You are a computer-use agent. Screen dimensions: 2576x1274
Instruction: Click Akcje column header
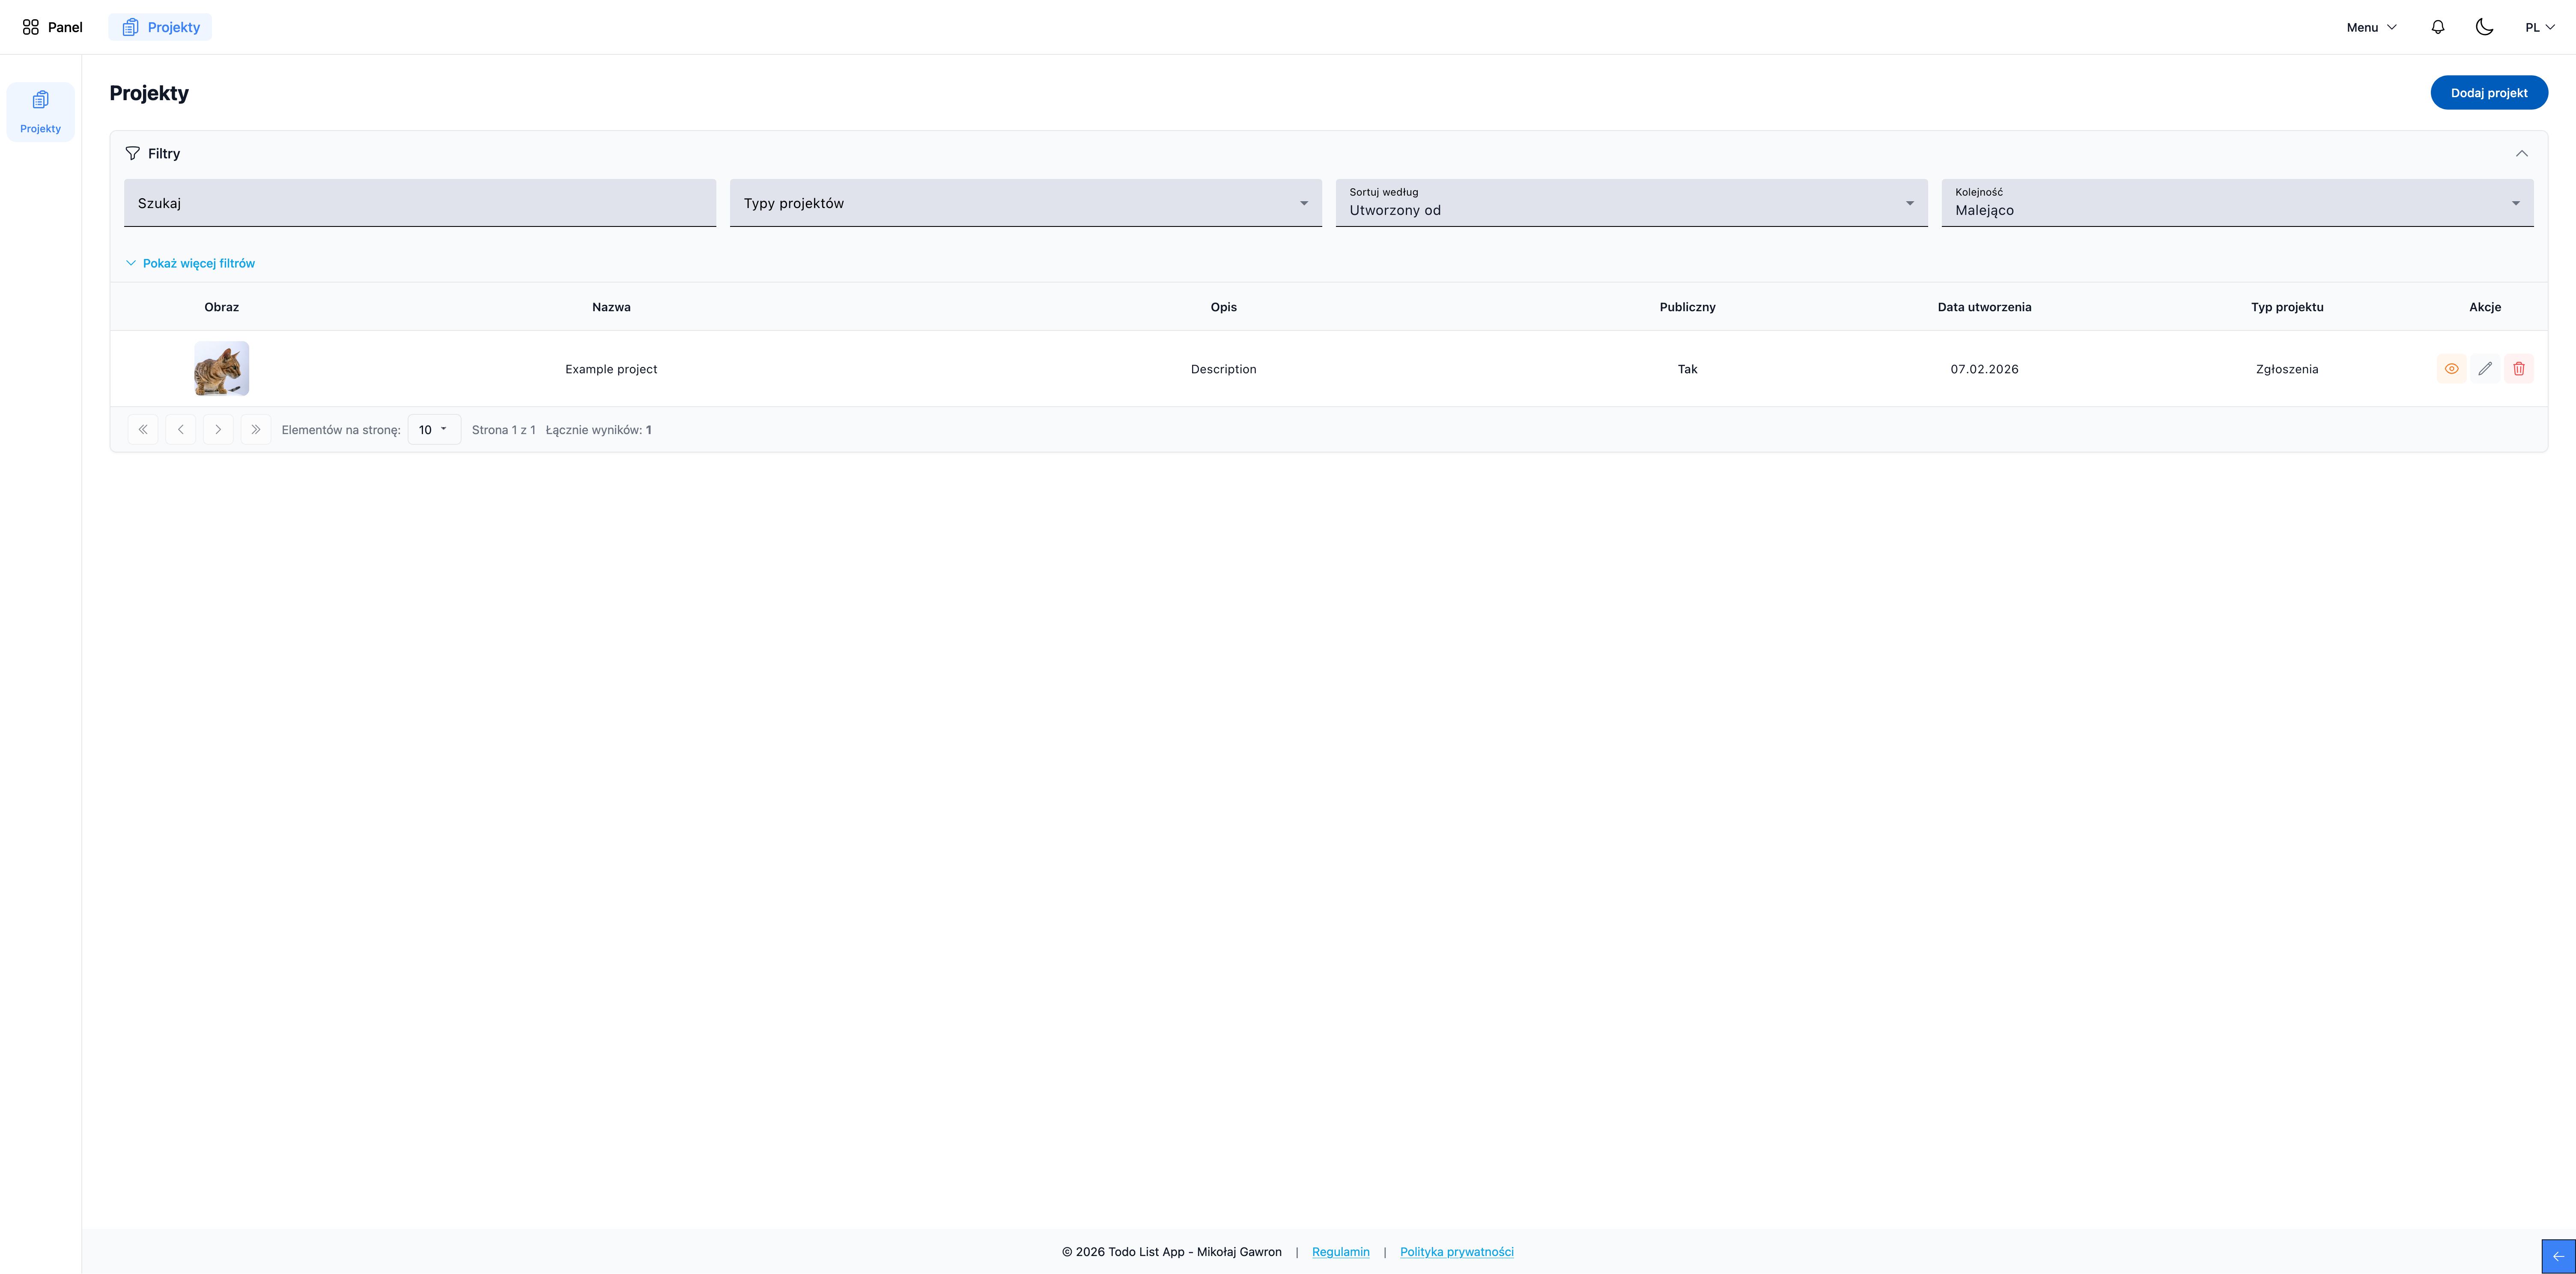click(2485, 307)
